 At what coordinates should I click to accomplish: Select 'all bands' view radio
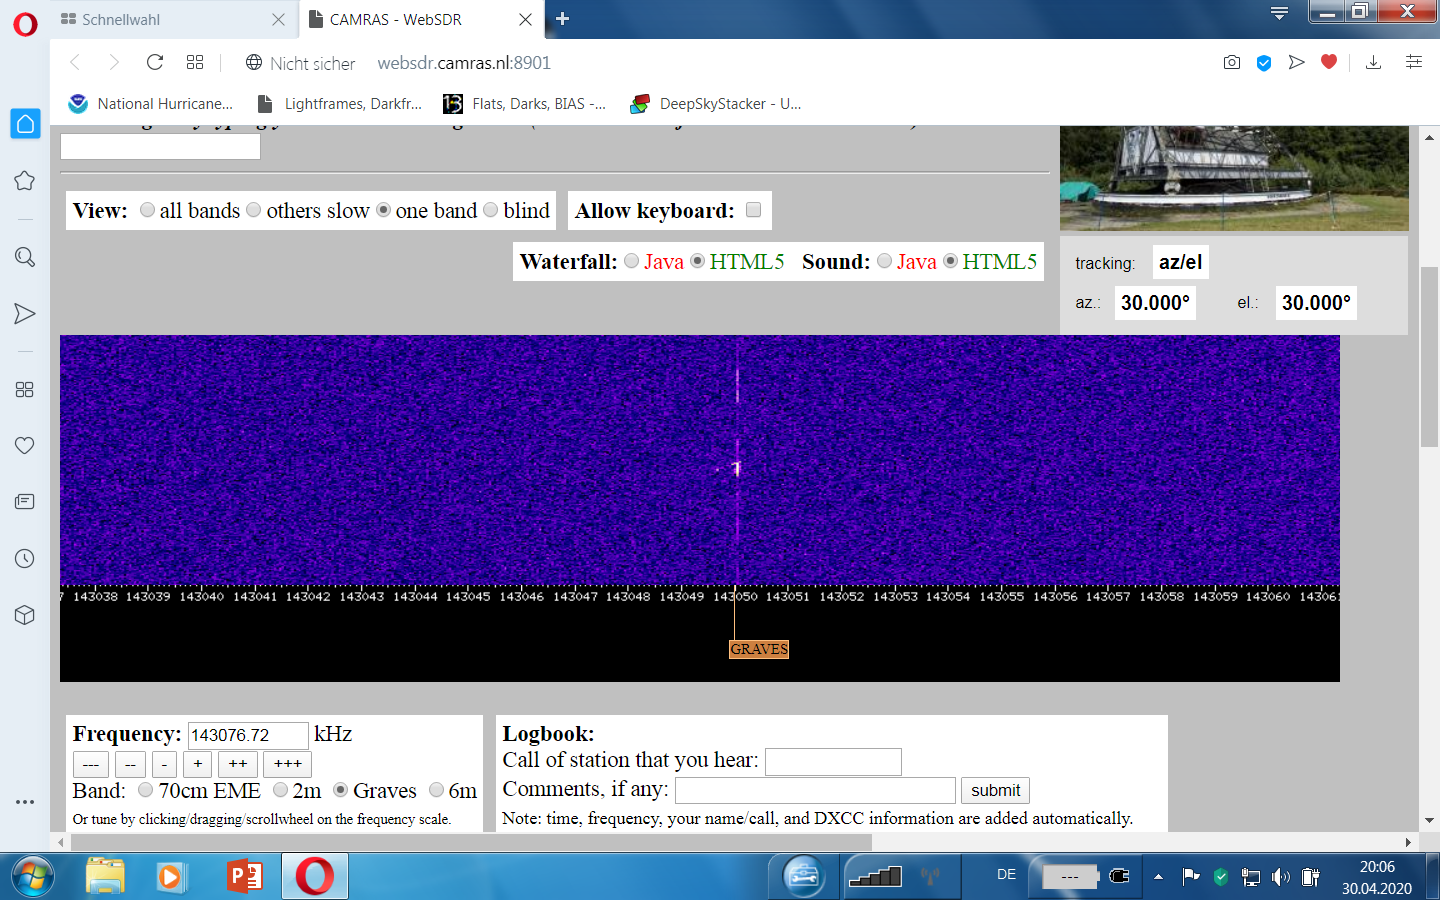148,210
